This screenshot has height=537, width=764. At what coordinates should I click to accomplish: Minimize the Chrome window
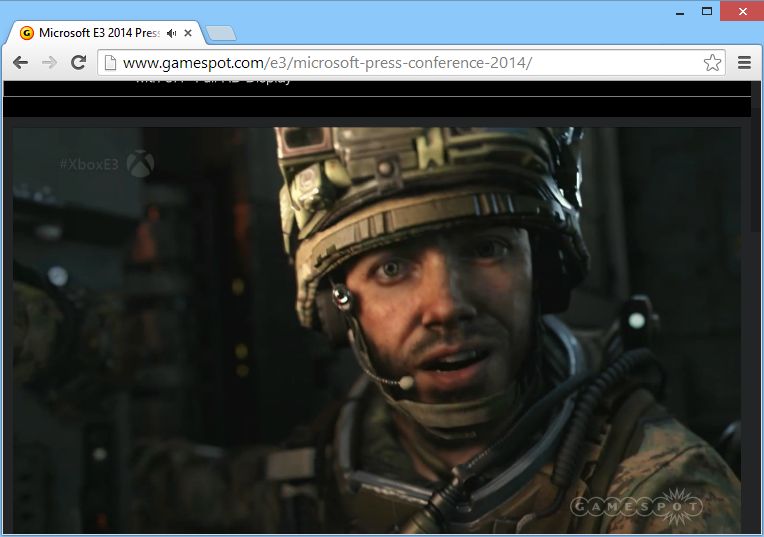click(x=680, y=12)
